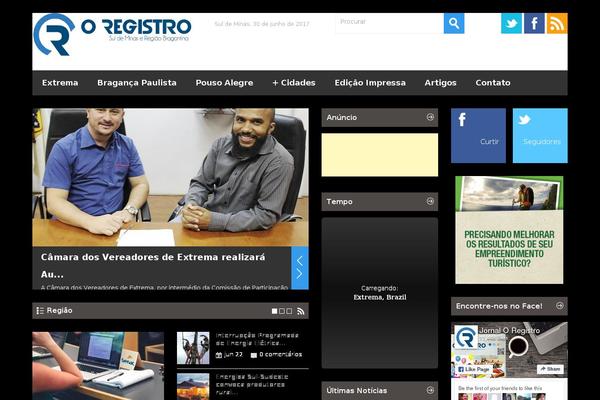
Task: Click the Facebook Like Page button
Action: pyautogui.click(x=474, y=369)
